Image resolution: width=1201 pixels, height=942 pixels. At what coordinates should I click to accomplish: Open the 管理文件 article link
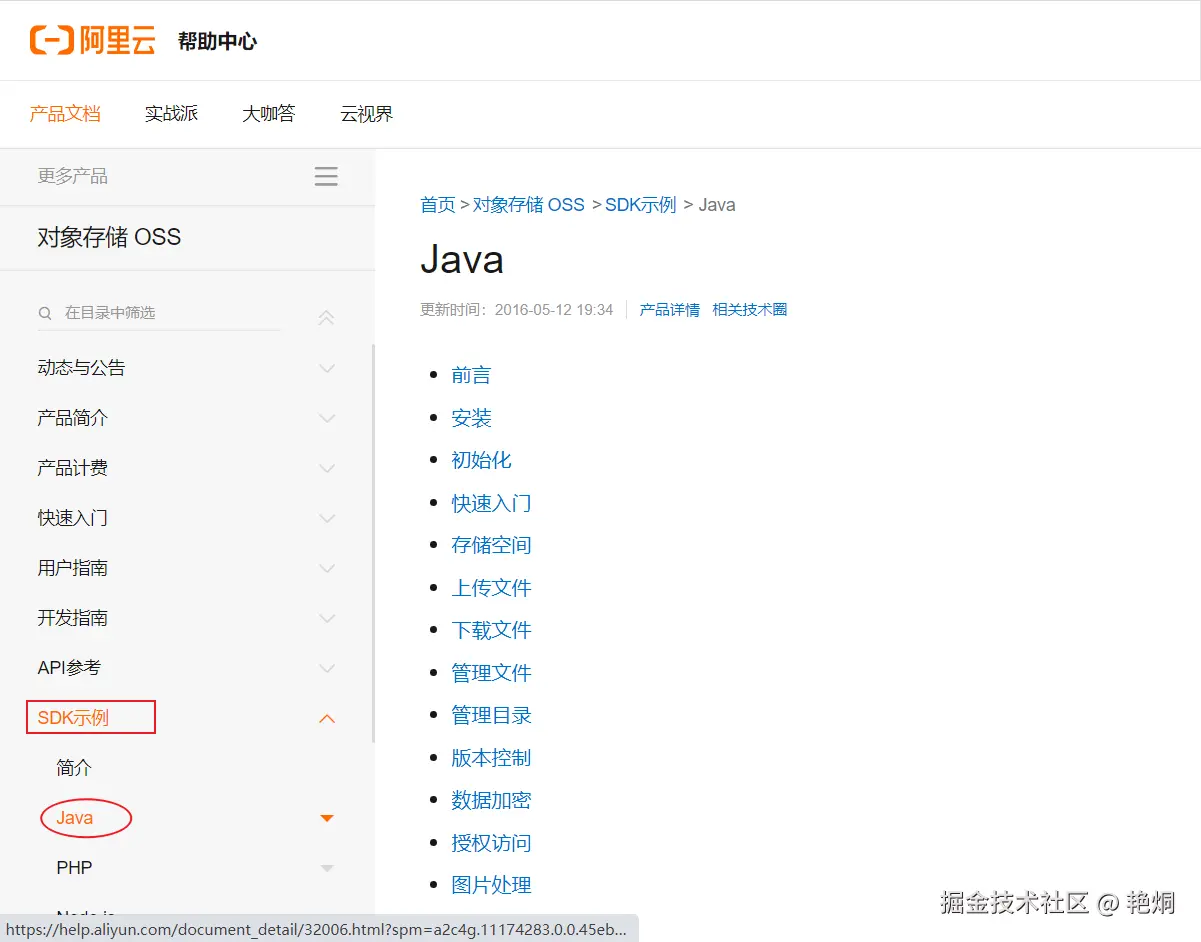[x=491, y=673]
